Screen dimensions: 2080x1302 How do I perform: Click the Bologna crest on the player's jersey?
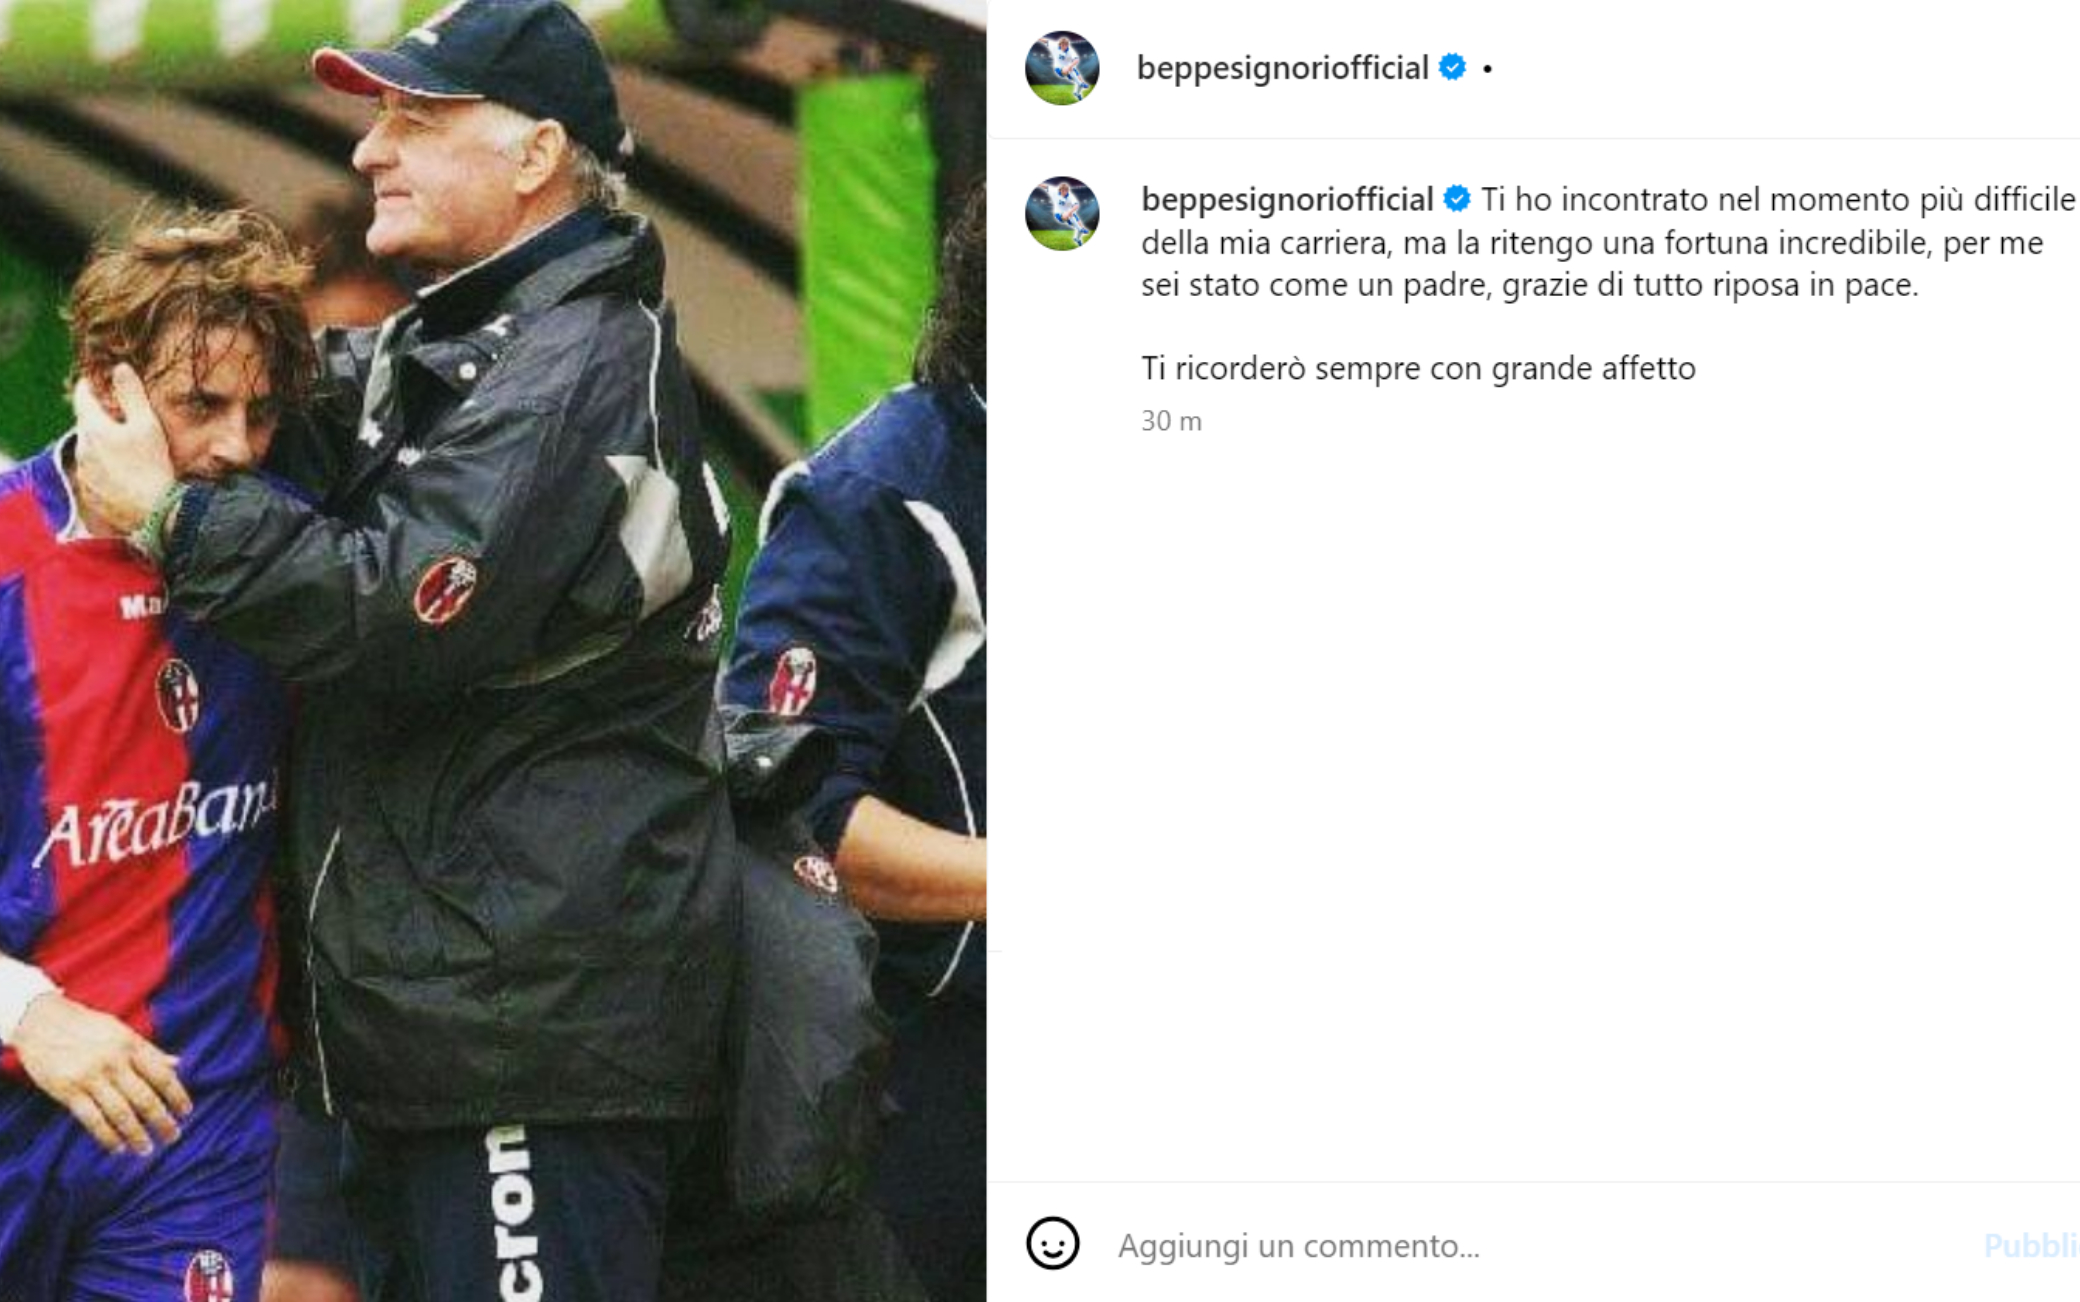177,695
